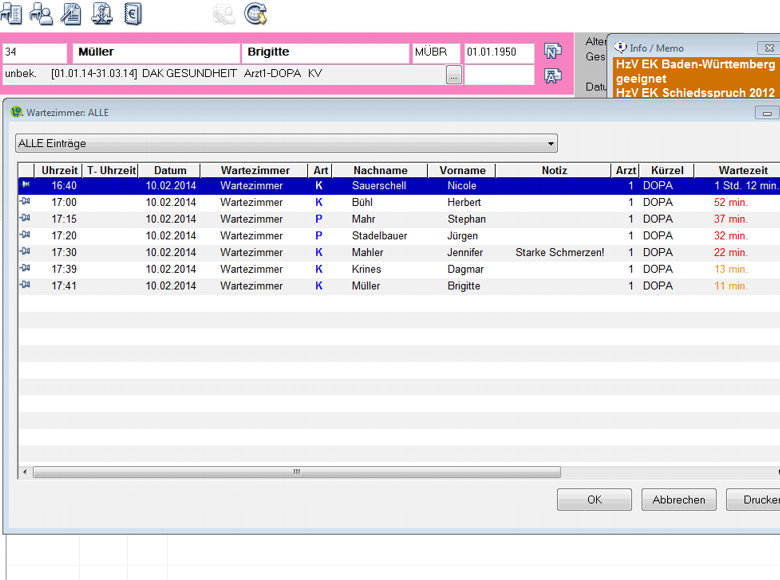Image resolution: width=780 pixels, height=580 pixels.
Task: Open the ALLE Einträge dropdown
Action: coord(286,144)
